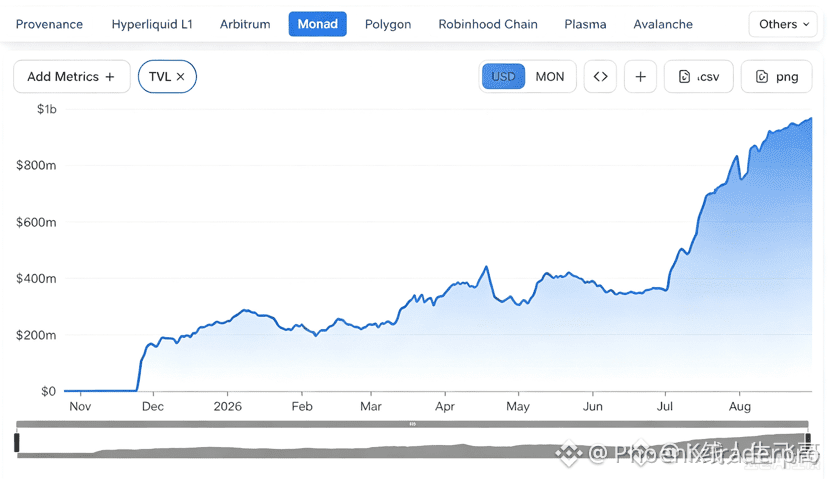
Task: Toggle the TVL metric chip
Action: coord(167,77)
